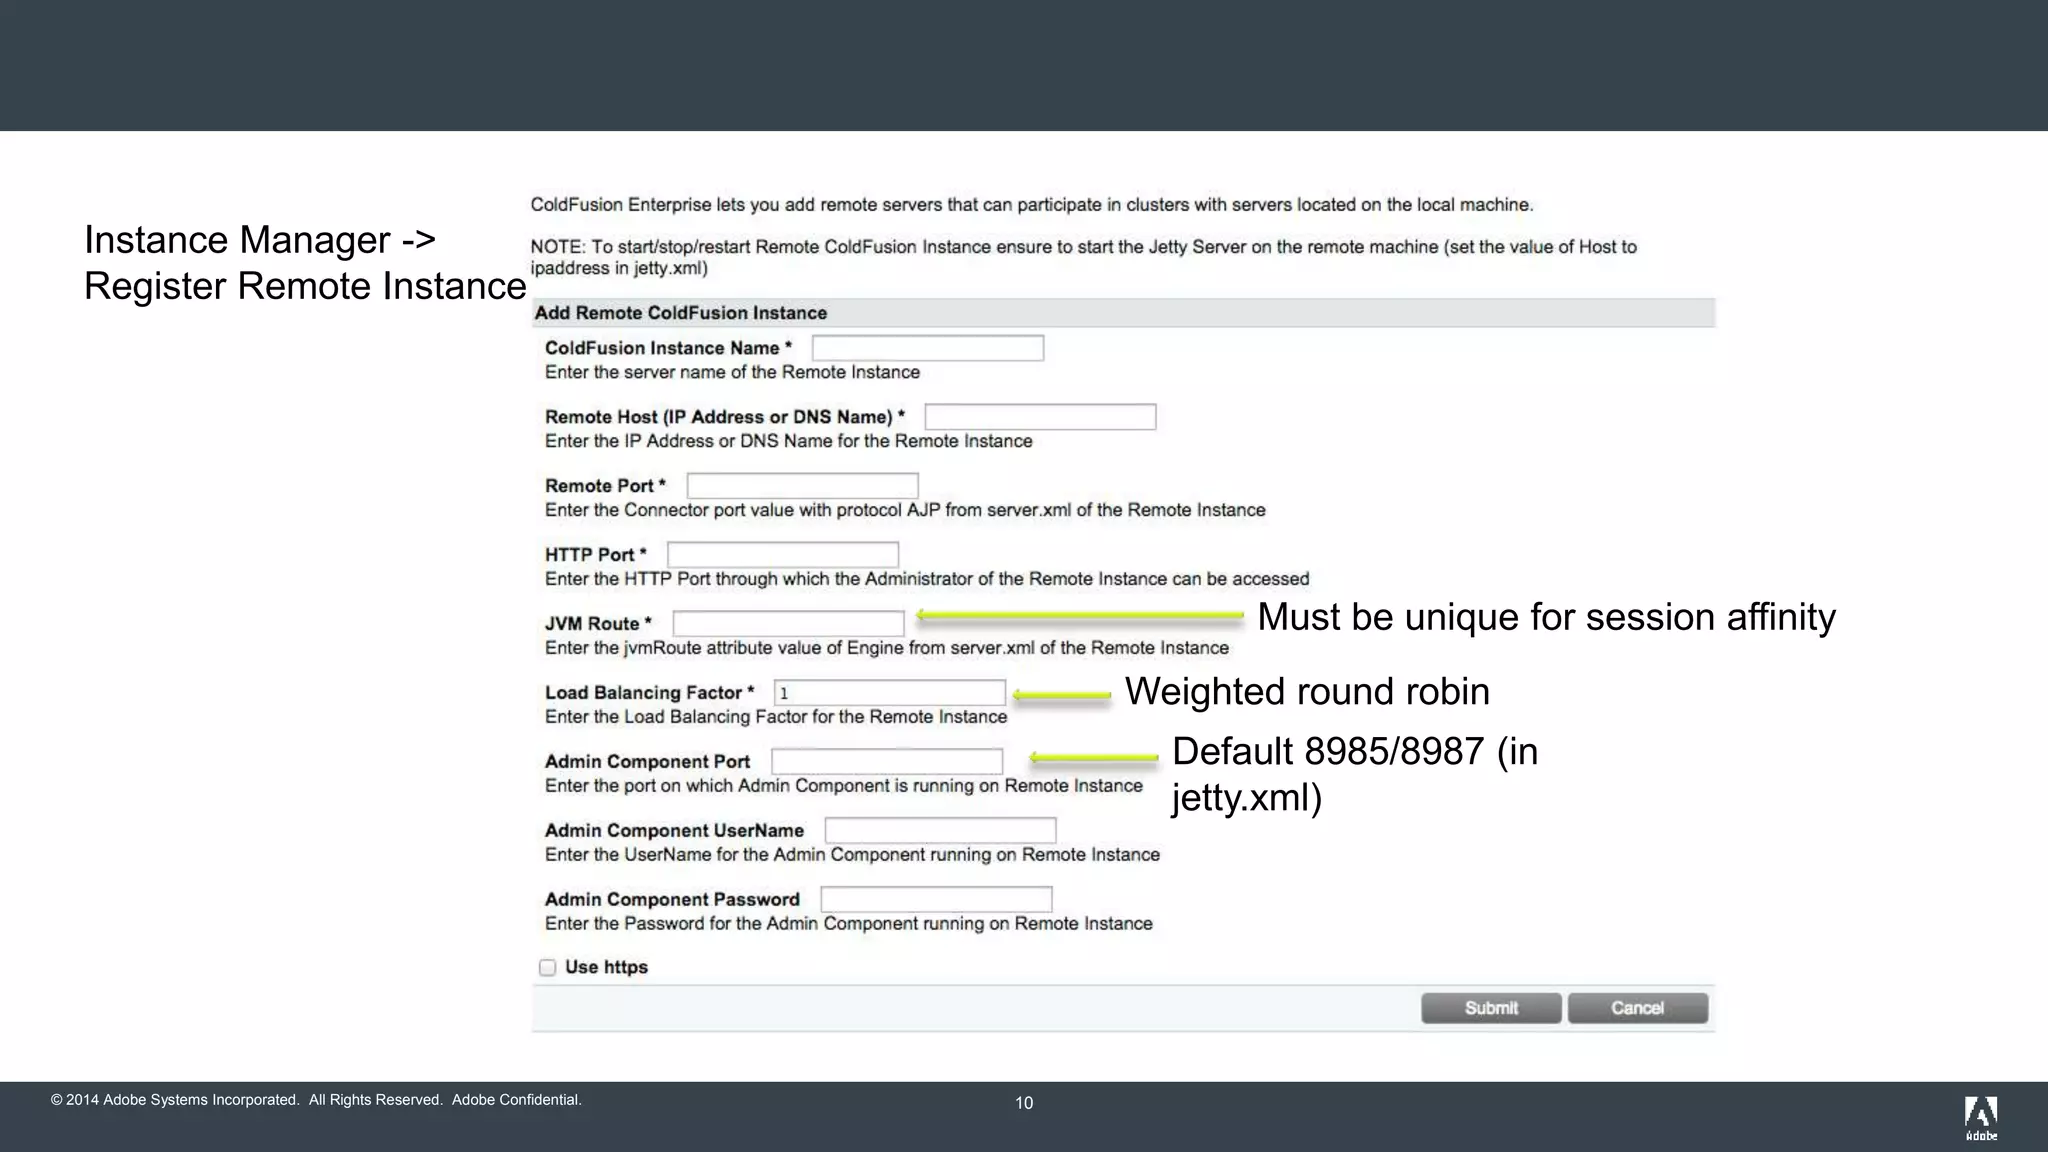Click the 'Instance Manager ->' heading text
The image size is (2048, 1152).
260,240
